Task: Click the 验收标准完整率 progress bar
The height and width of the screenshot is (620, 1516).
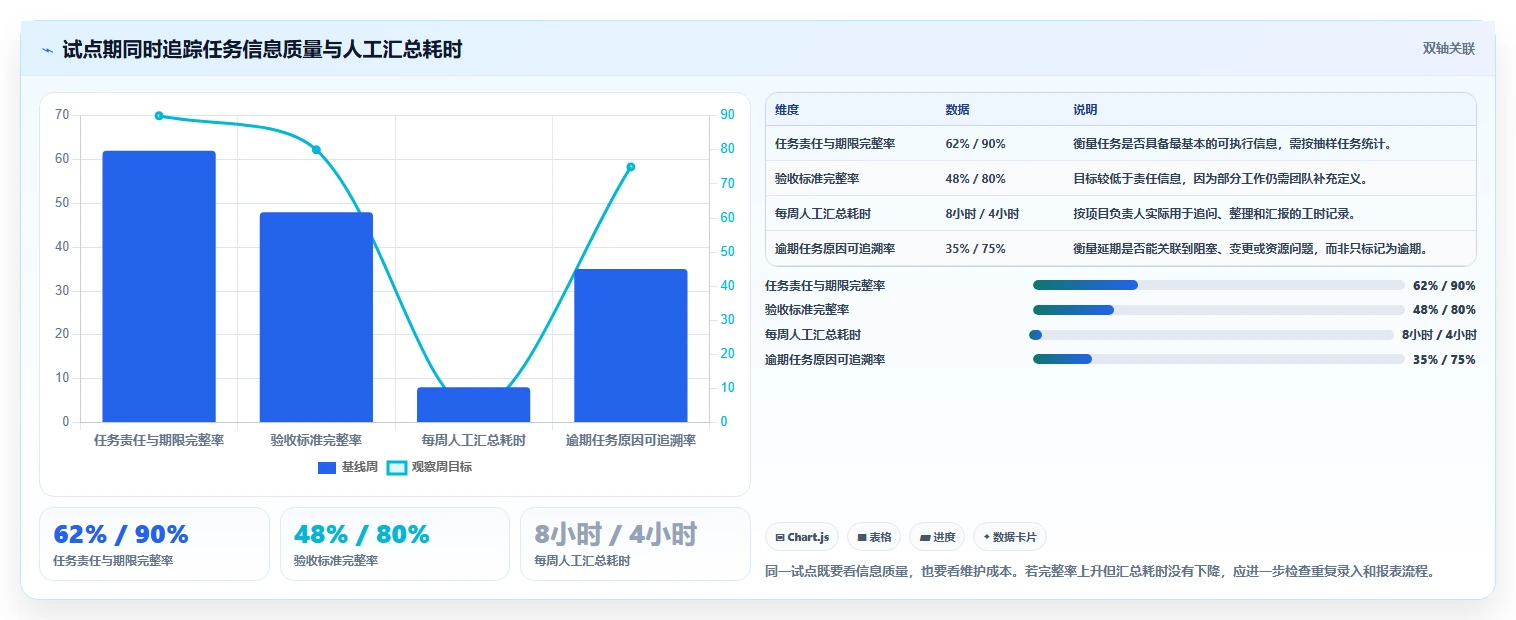Action: (x=1219, y=310)
